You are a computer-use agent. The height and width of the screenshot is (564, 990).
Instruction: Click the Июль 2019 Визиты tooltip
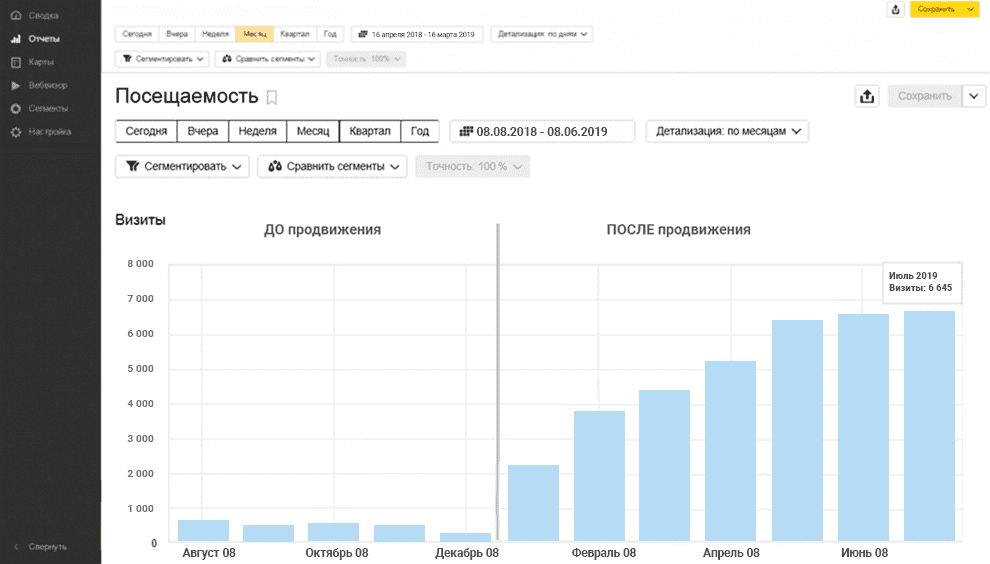pyautogui.click(x=921, y=282)
